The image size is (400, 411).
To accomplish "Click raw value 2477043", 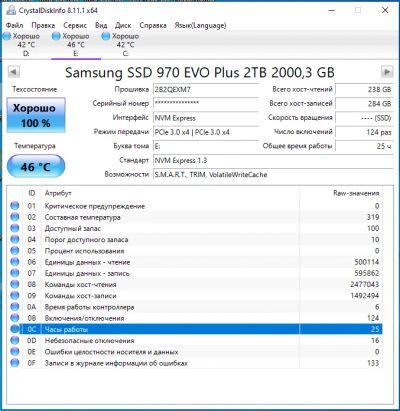I will [x=365, y=285].
